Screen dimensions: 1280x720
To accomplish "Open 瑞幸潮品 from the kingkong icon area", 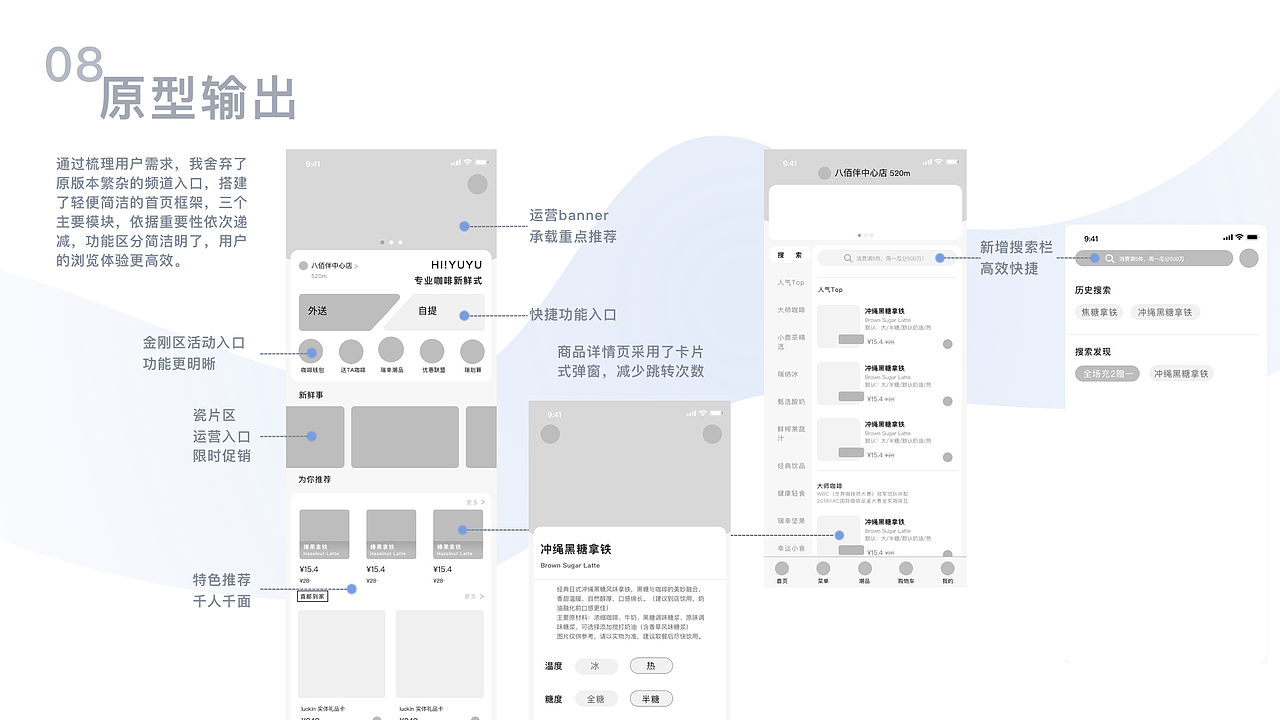I will [391, 349].
